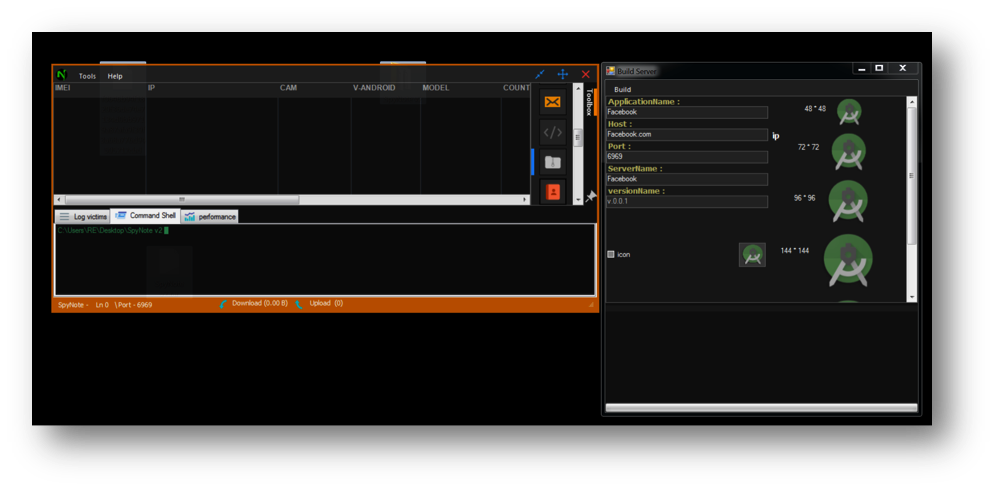
Task: Click the Host input field
Action: (x=686, y=134)
